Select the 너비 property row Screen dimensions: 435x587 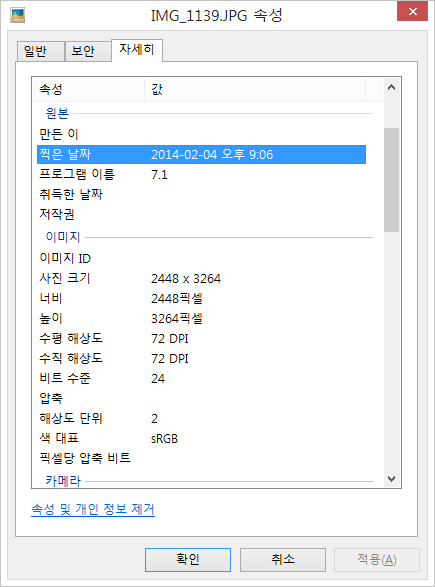[x=201, y=298]
